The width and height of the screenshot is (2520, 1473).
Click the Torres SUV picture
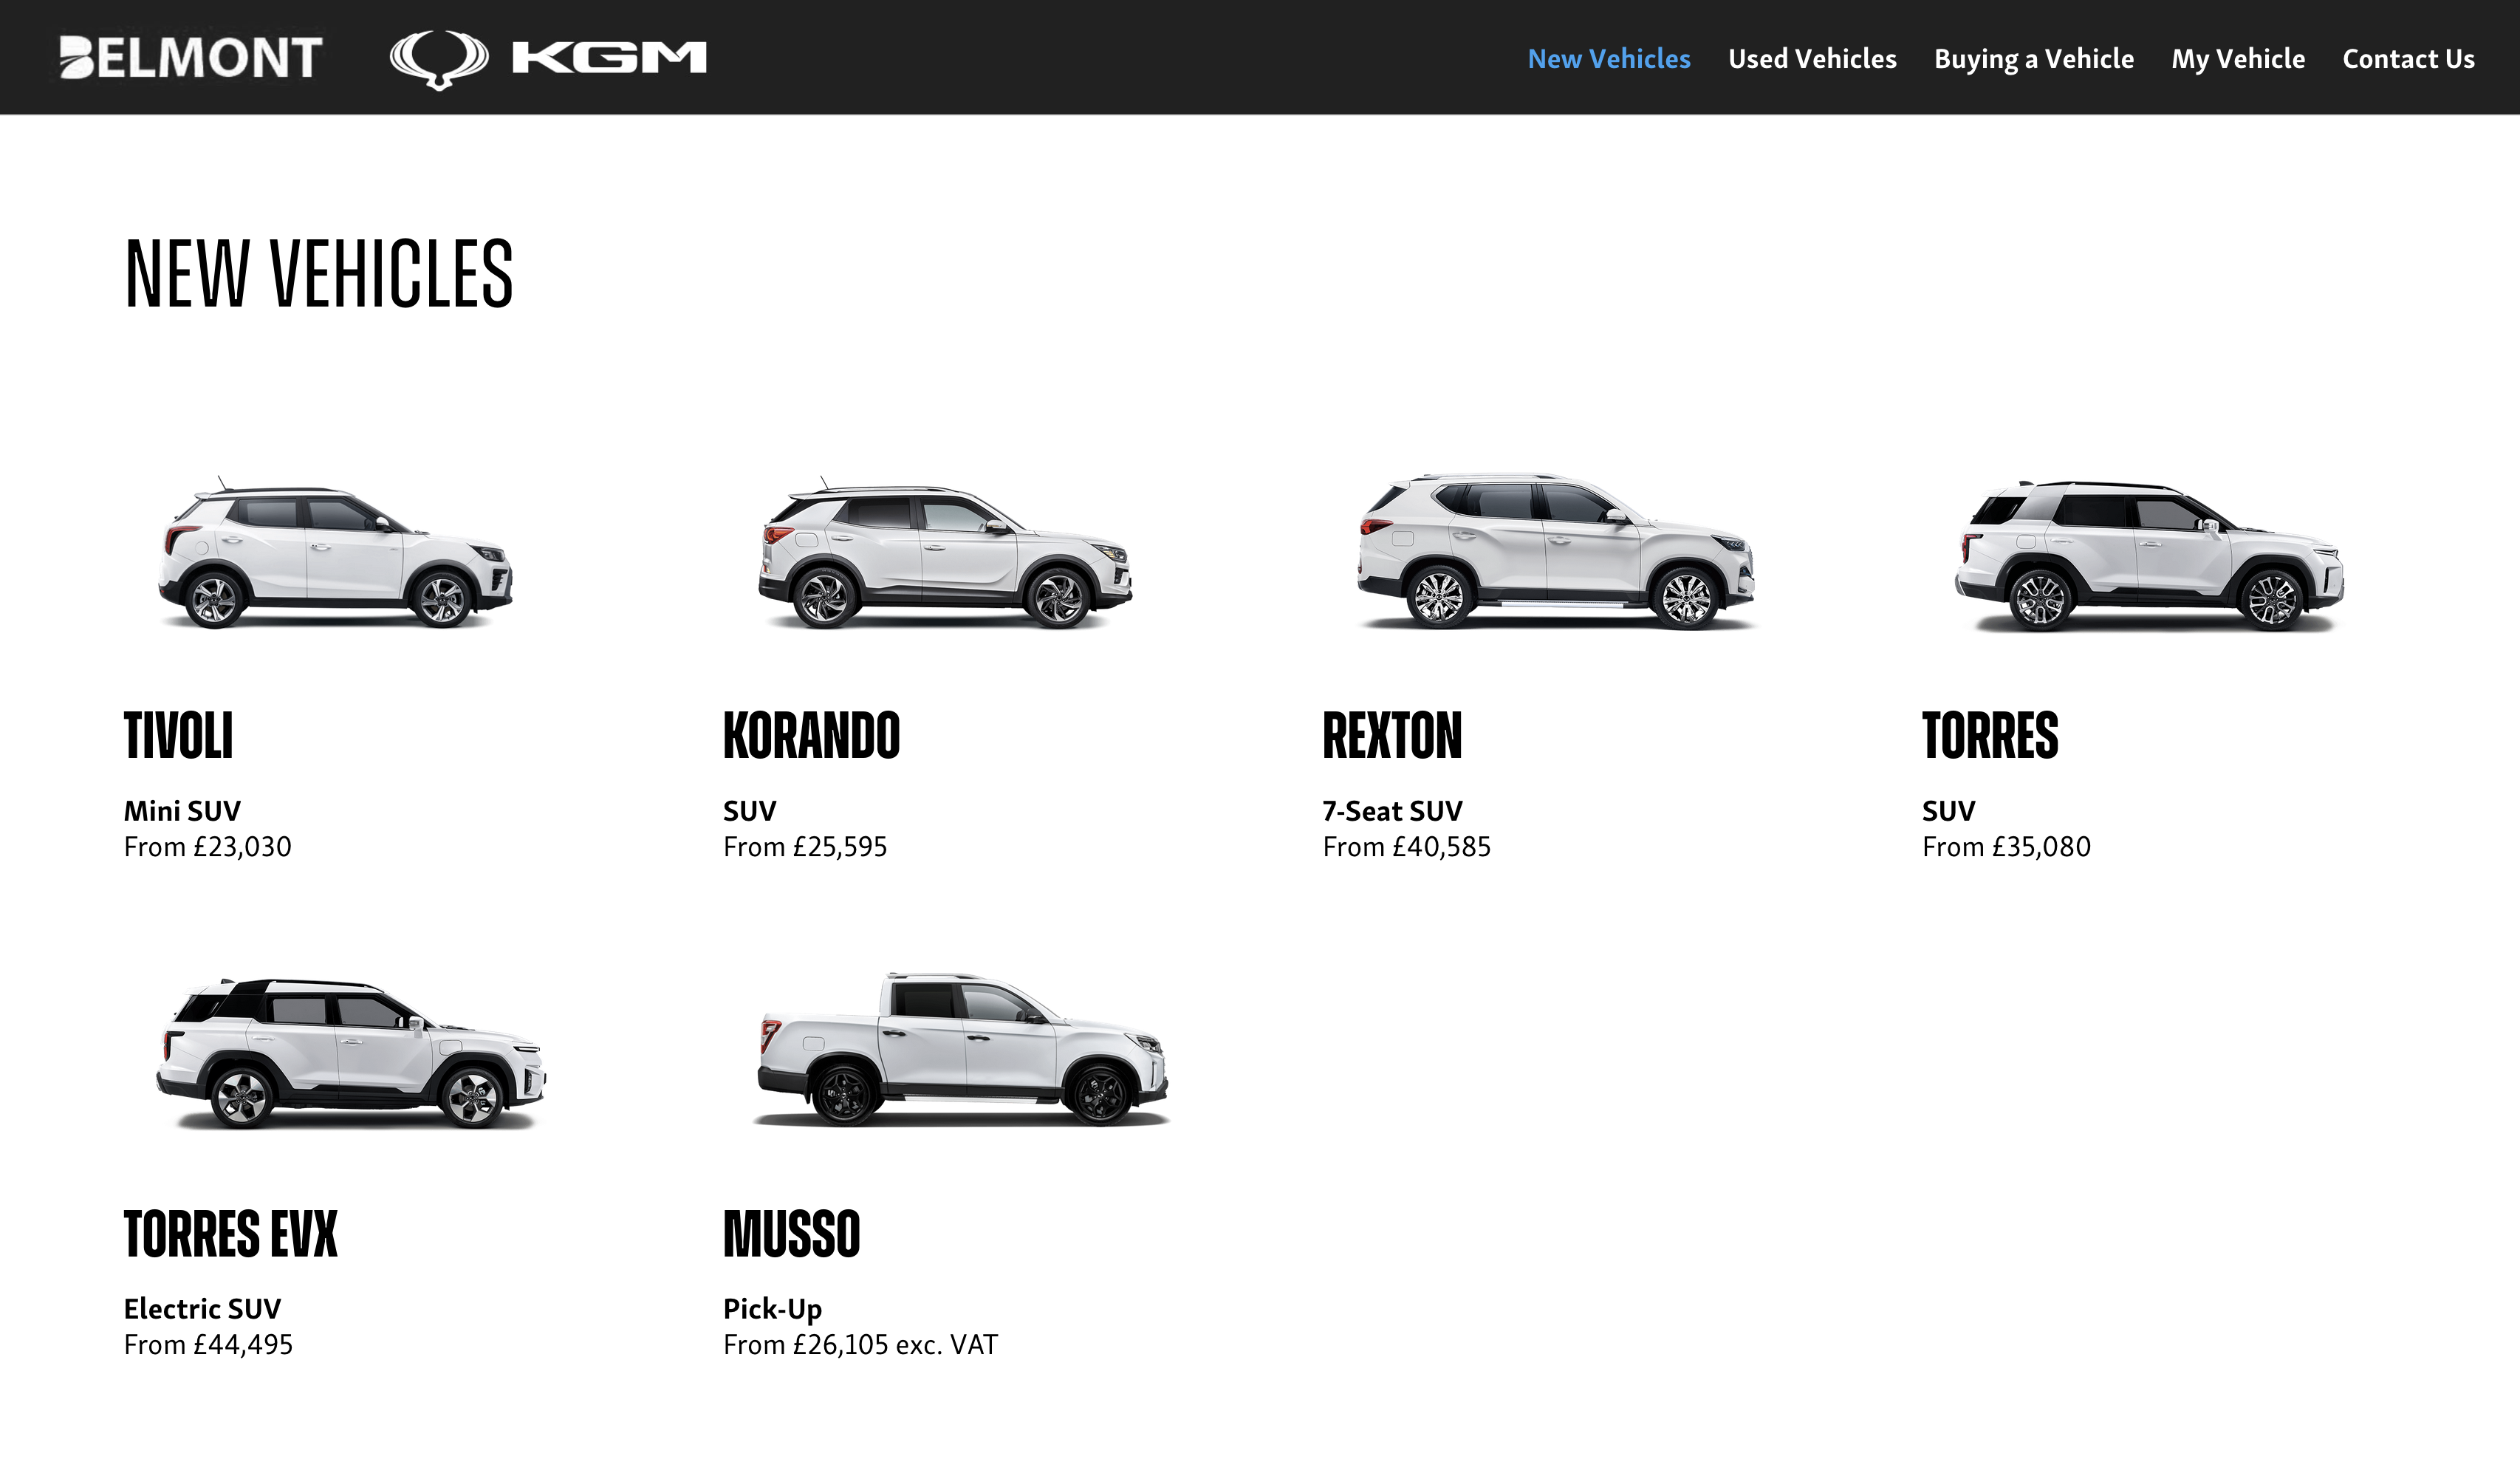click(2148, 556)
